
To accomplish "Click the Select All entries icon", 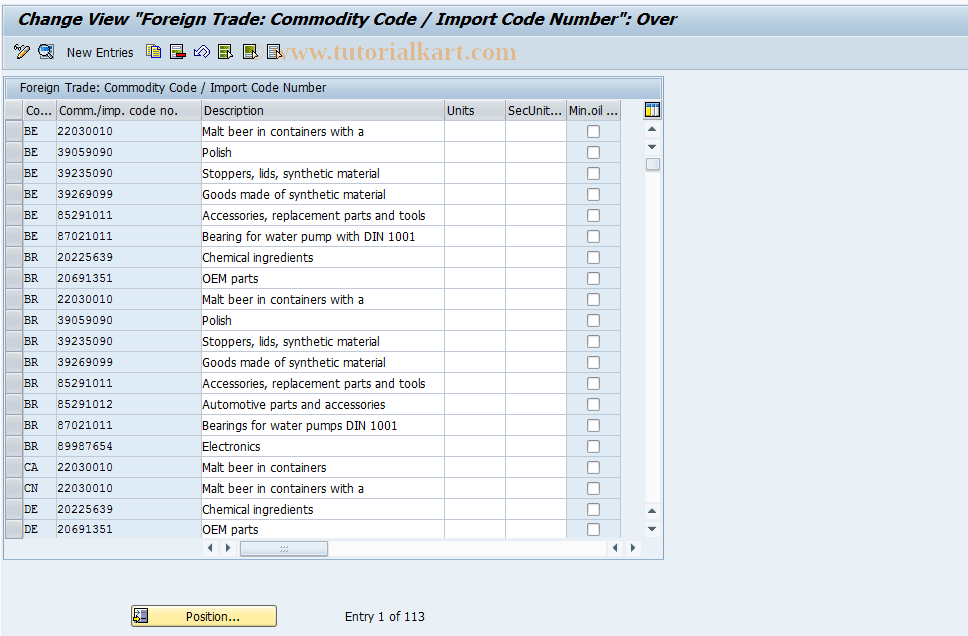I will click(x=225, y=51).
